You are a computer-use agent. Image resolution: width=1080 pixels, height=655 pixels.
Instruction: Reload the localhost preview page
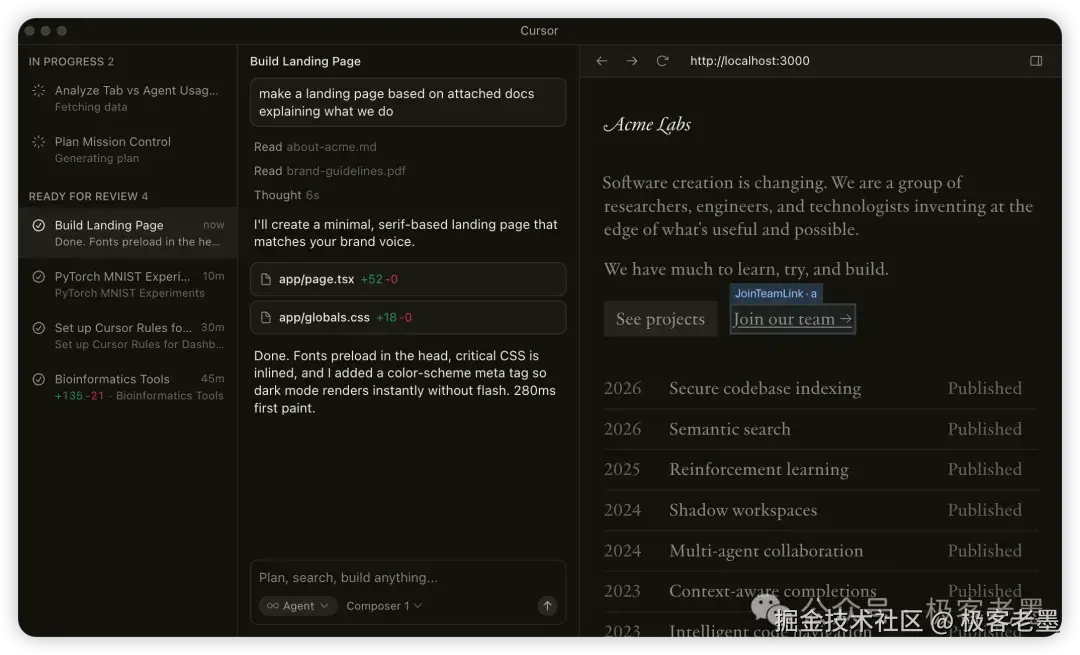click(662, 61)
